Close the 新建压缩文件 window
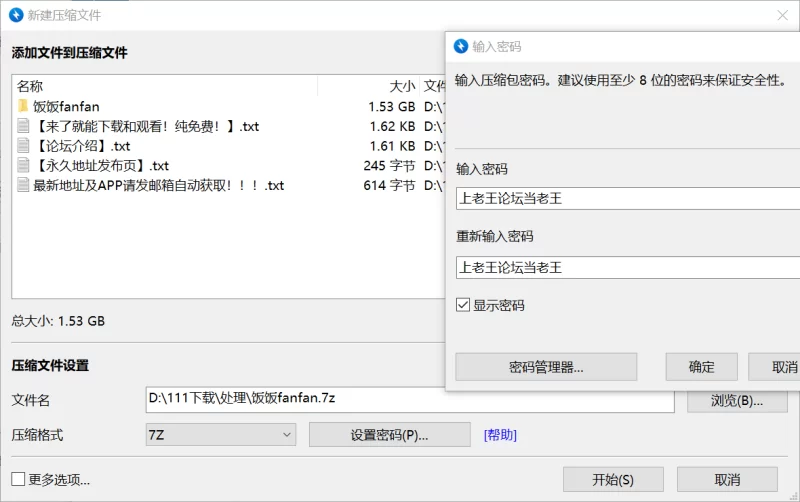The width and height of the screenshot is (800, 502). 783,15
